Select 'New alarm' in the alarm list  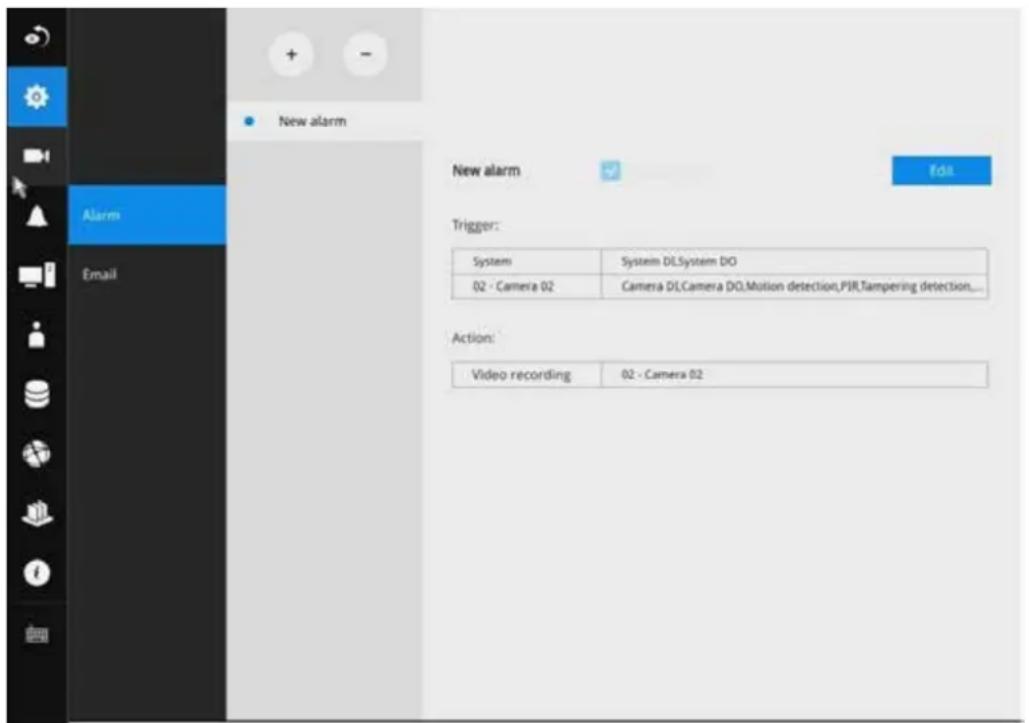(324, 121)
